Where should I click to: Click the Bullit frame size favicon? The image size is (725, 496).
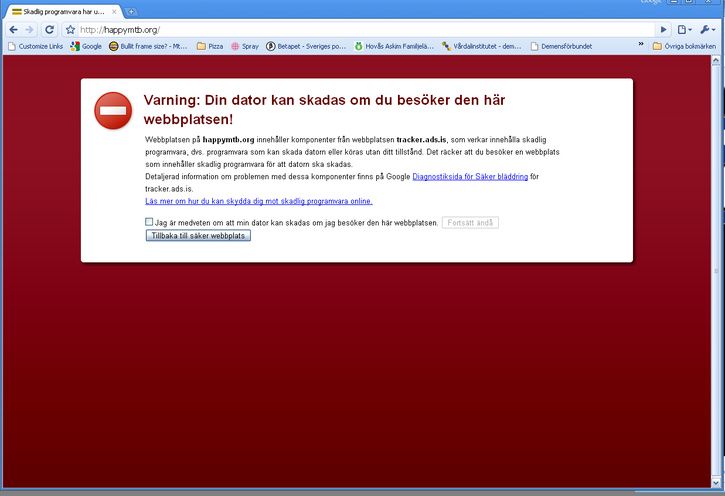click(114, 46)
